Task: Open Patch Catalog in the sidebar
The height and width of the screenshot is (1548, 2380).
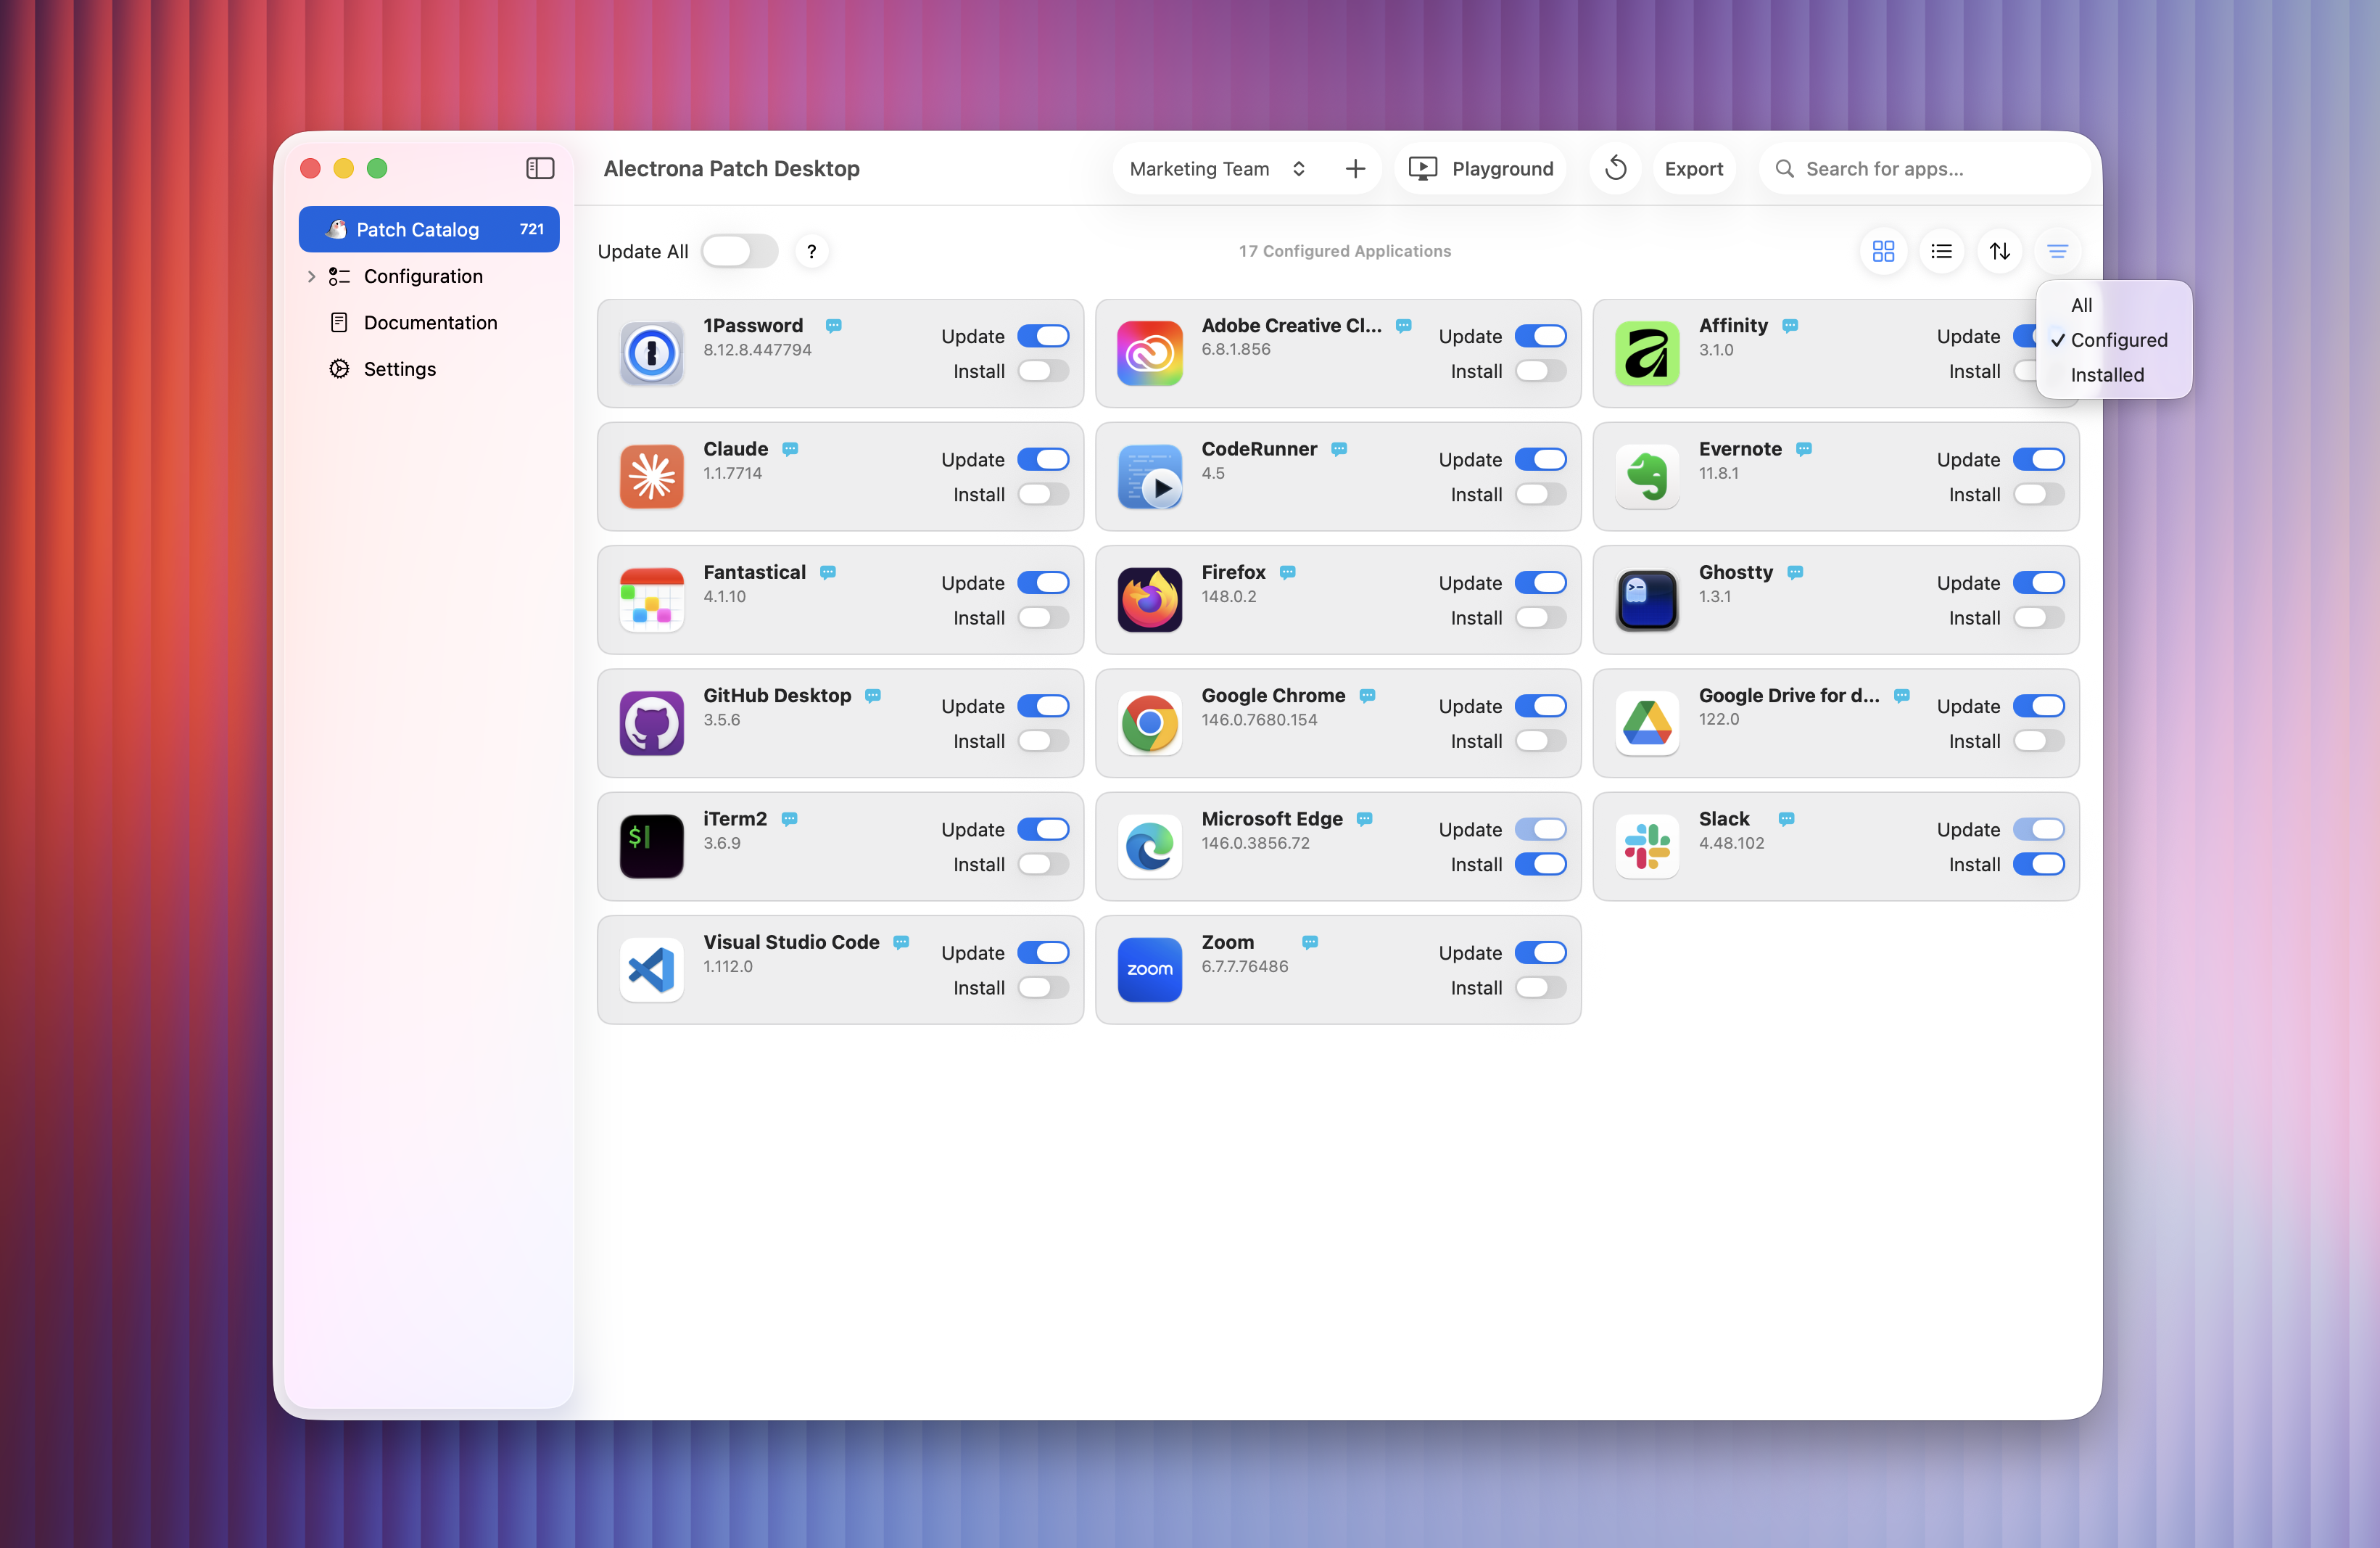Action: (x=429, y=229)
